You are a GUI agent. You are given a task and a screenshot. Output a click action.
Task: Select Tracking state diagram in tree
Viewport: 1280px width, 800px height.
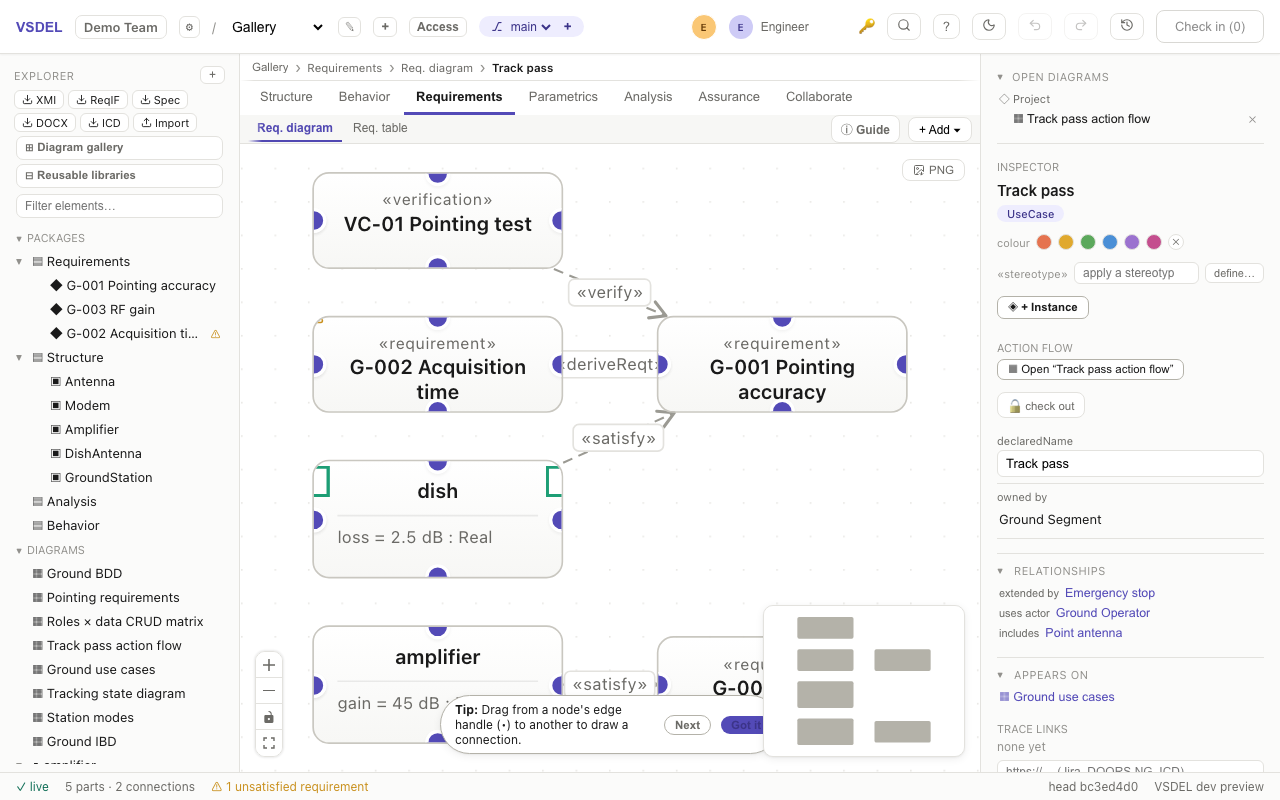[x=116, y=694]
